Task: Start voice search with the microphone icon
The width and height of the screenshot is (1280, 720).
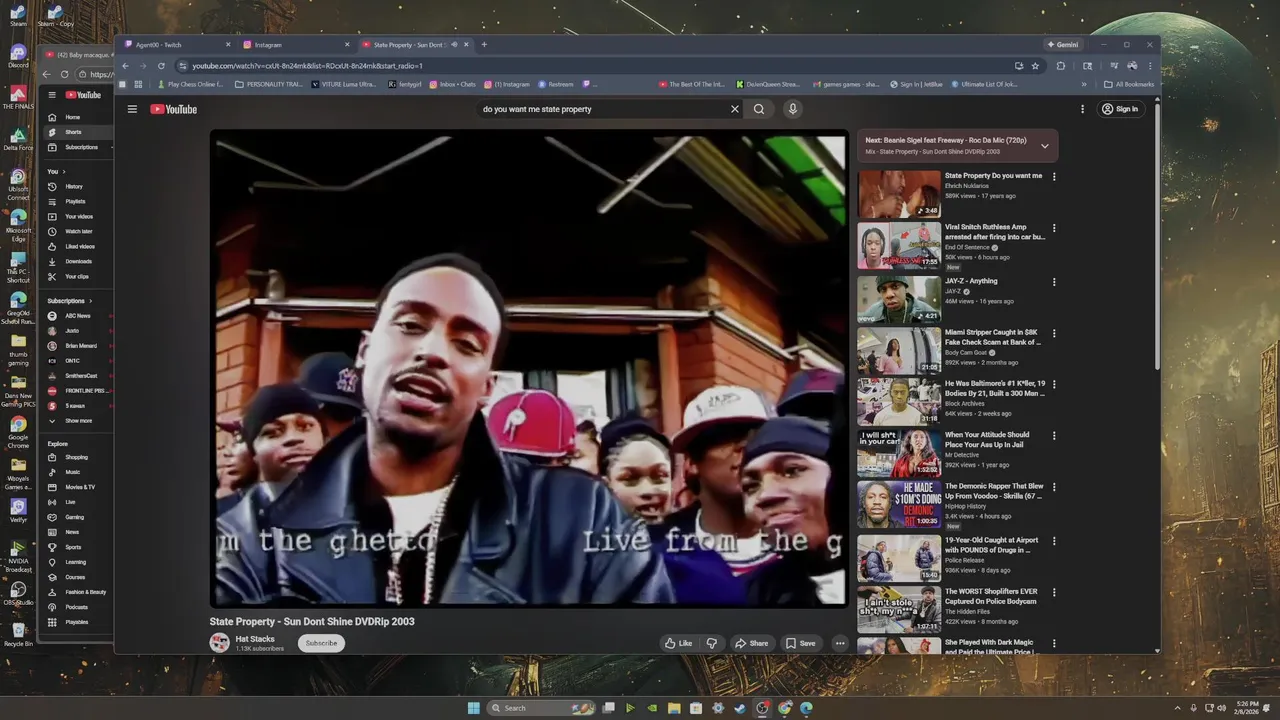Action: tap(792, 109)
